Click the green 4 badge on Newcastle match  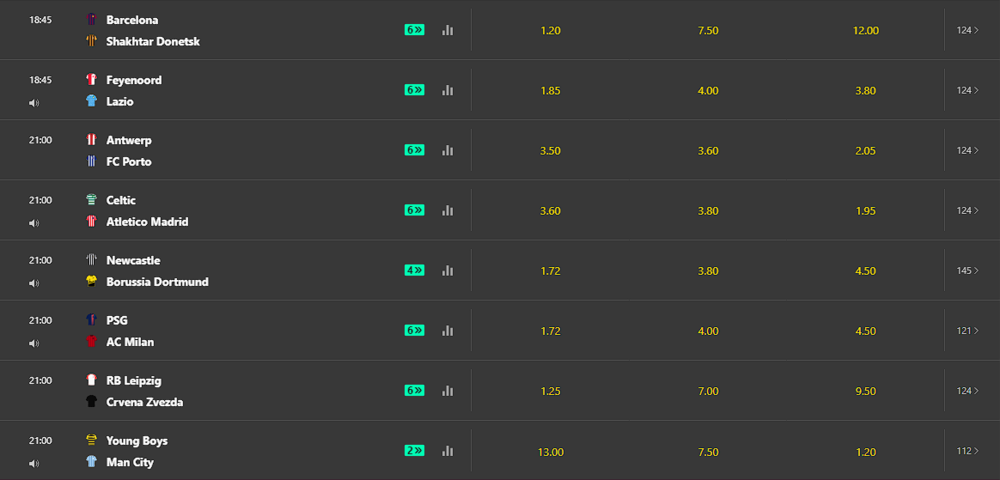415,270
